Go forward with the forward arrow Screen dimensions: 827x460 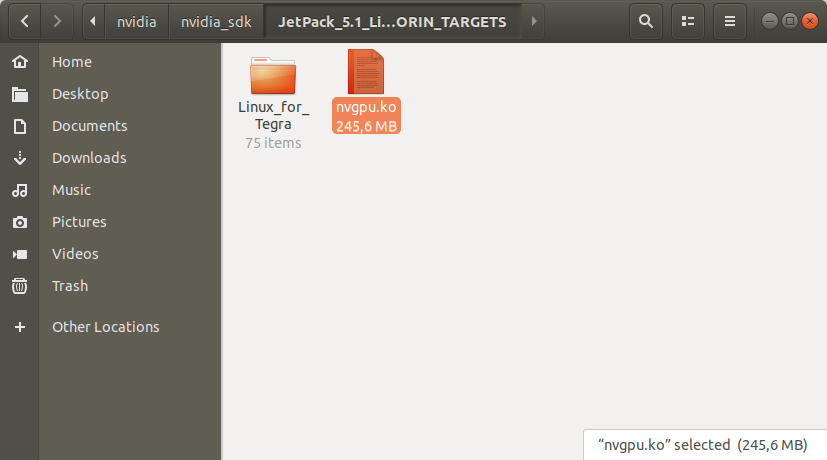click(56, 21)
